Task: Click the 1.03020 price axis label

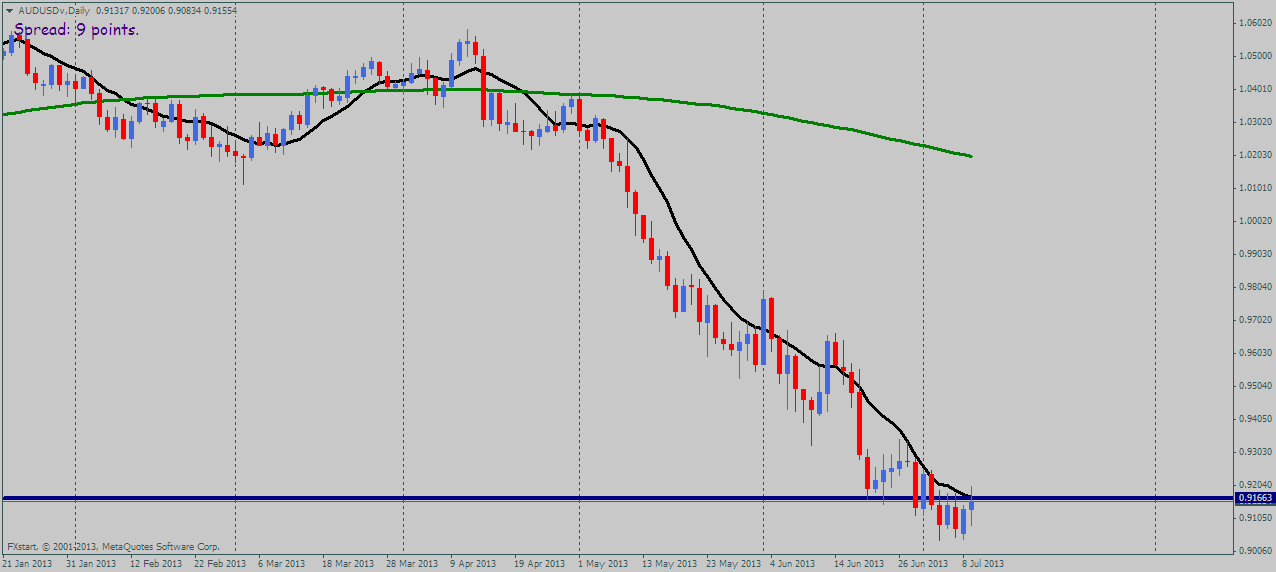Action: pyautogui.click(x=1255, y=122)
